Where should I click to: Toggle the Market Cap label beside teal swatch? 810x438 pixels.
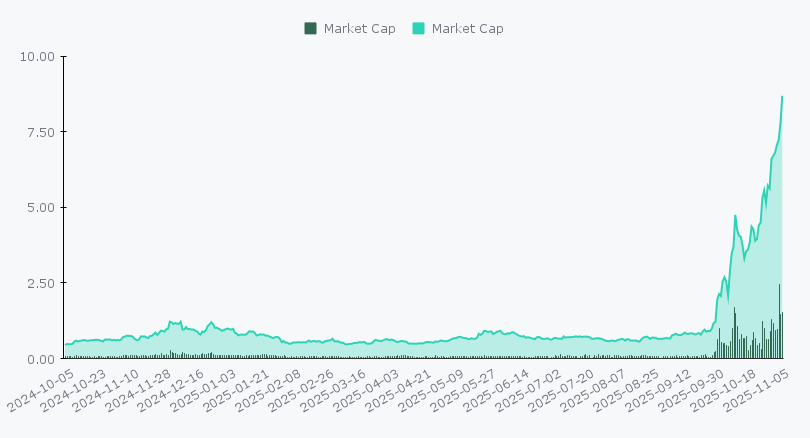(x=468, y=28)
